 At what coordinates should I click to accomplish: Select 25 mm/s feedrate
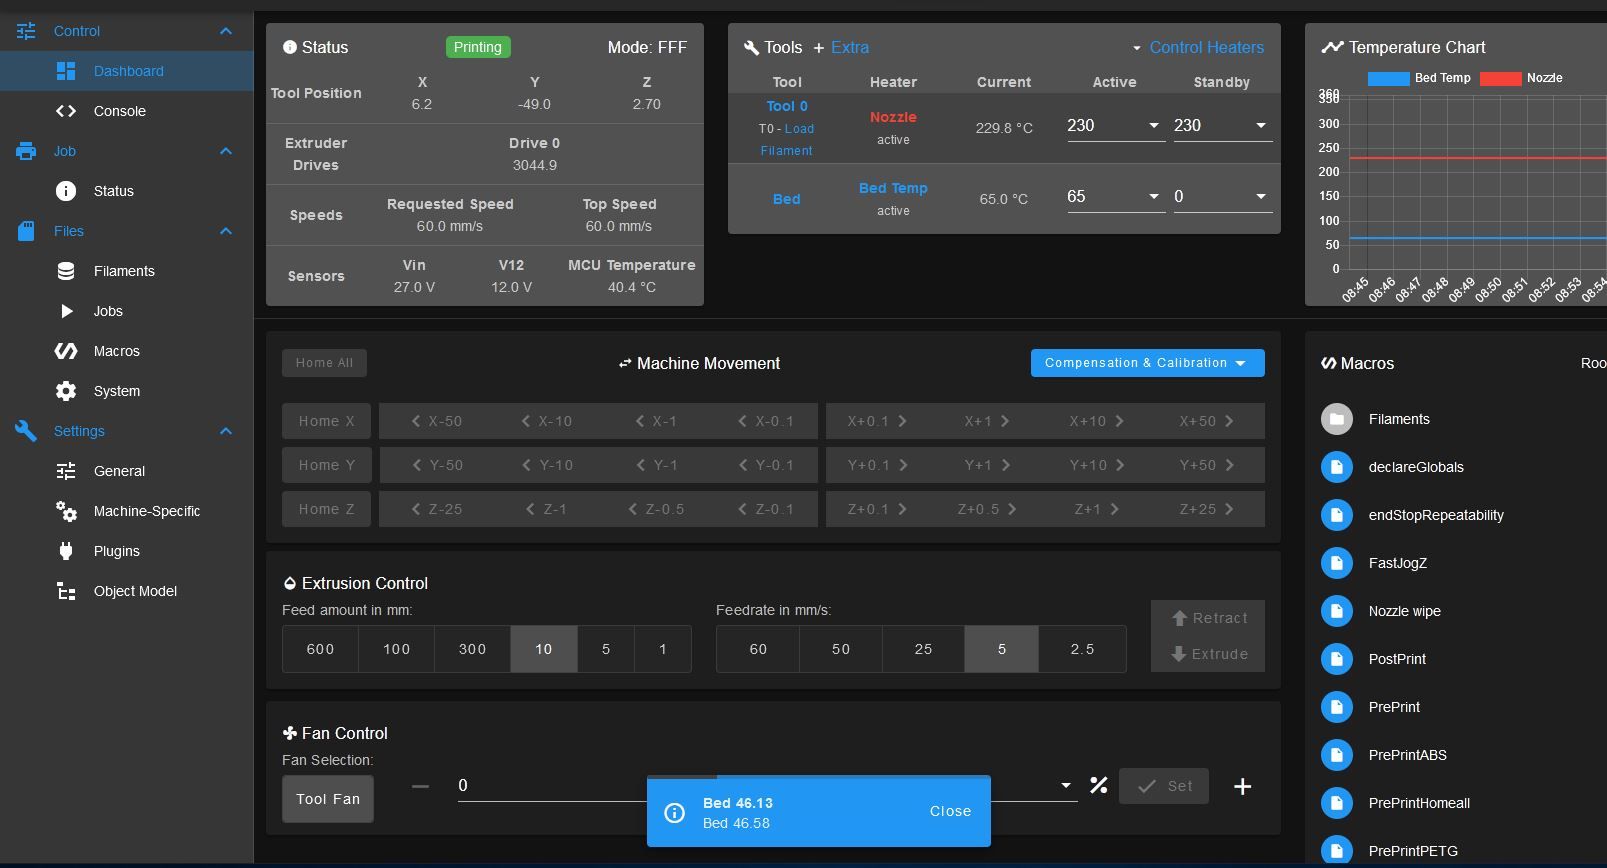(x=924, y=649)
